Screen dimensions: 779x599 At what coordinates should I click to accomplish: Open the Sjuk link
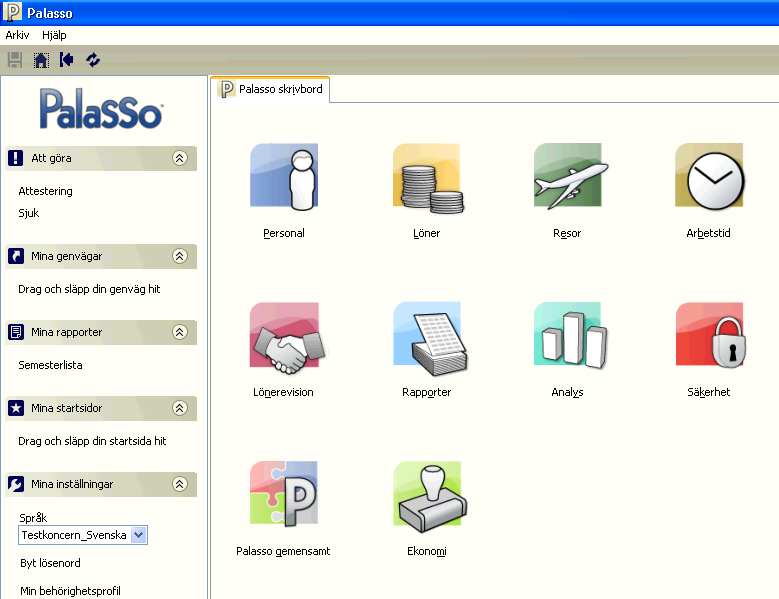(28, 213)
